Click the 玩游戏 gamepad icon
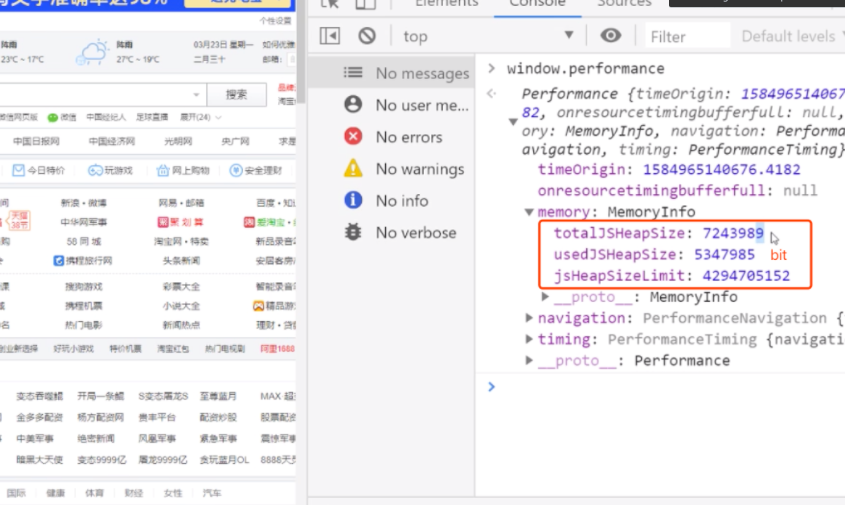 coord(95,170)
